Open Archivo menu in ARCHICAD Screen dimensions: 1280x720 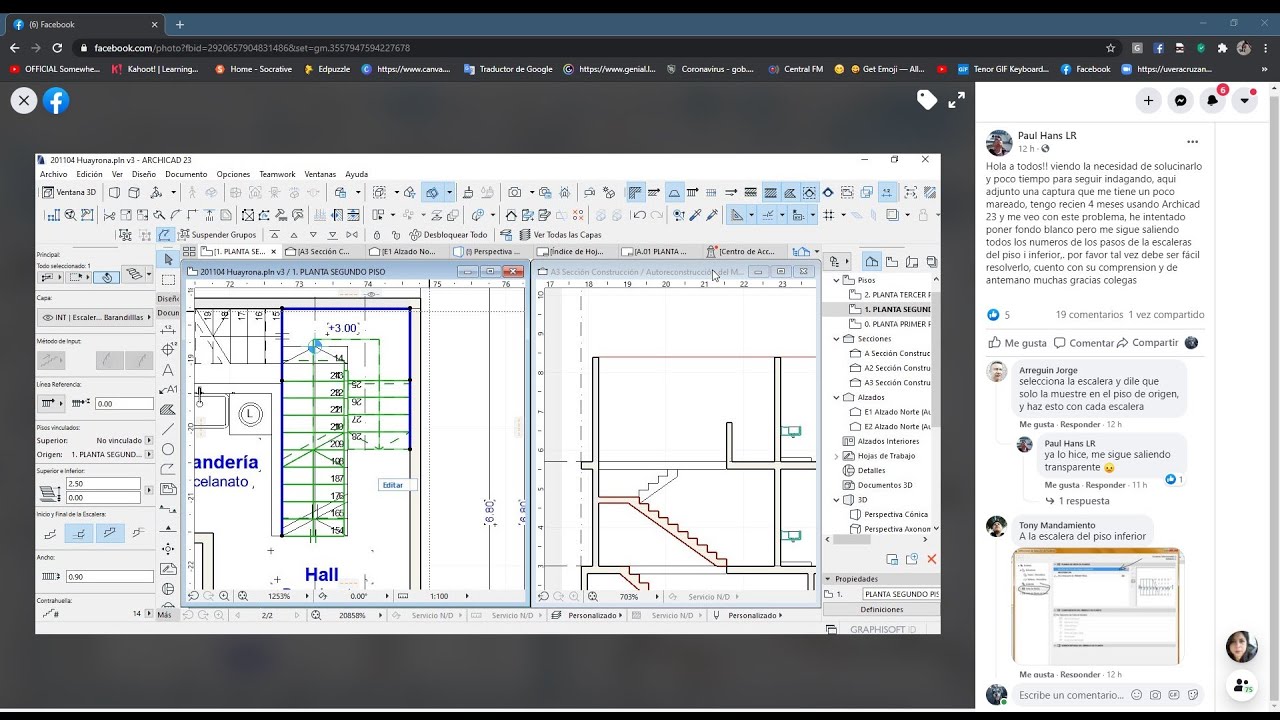click(x=53, y=174)
